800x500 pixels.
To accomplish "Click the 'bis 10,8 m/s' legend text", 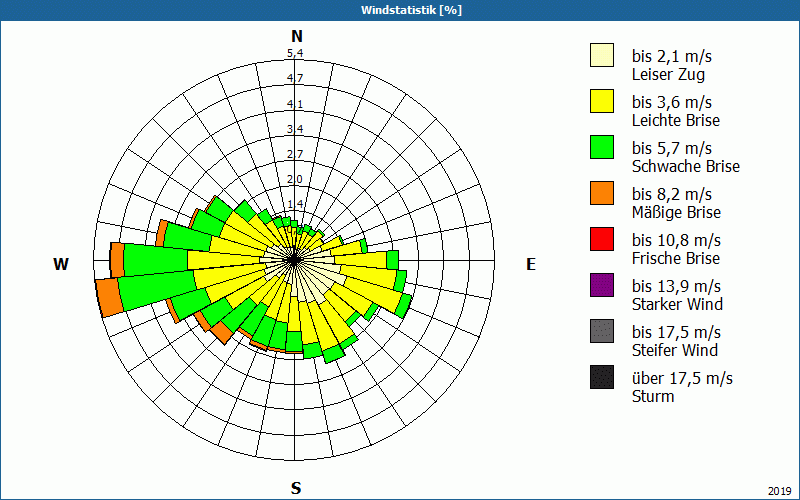I will 676,240.
